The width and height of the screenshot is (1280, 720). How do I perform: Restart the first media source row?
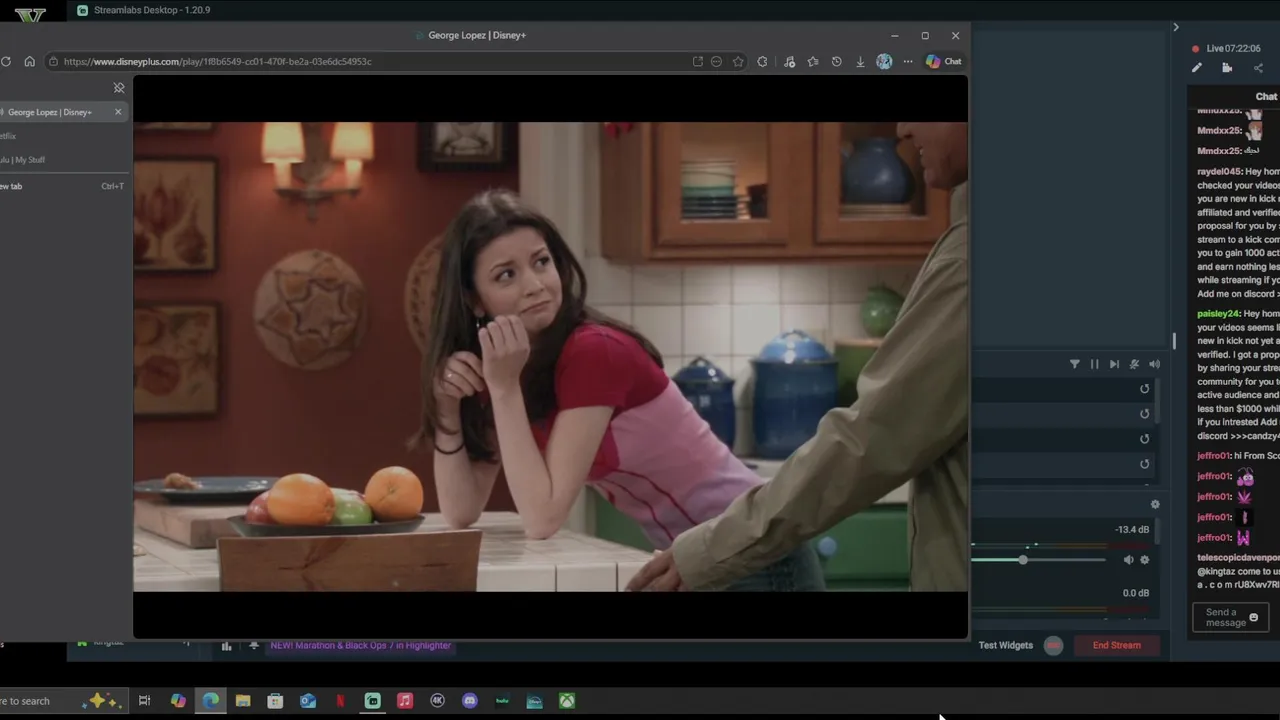pyautogui.click(x=1145, y=389)
